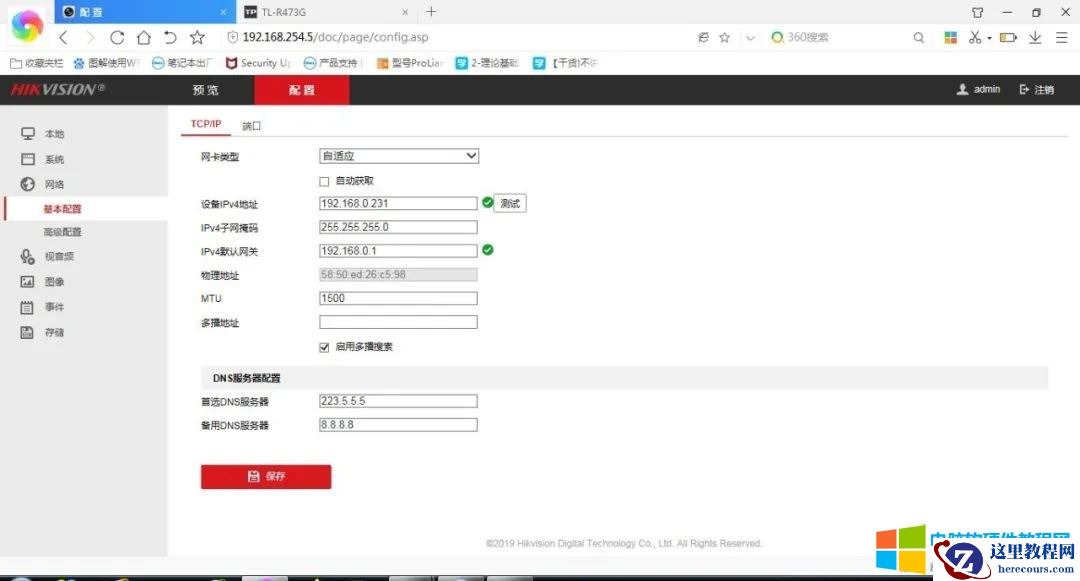Disable the 启用多播搜索 multicast search checkbox
The image size is (1080, 581).
tap(324, 347)
